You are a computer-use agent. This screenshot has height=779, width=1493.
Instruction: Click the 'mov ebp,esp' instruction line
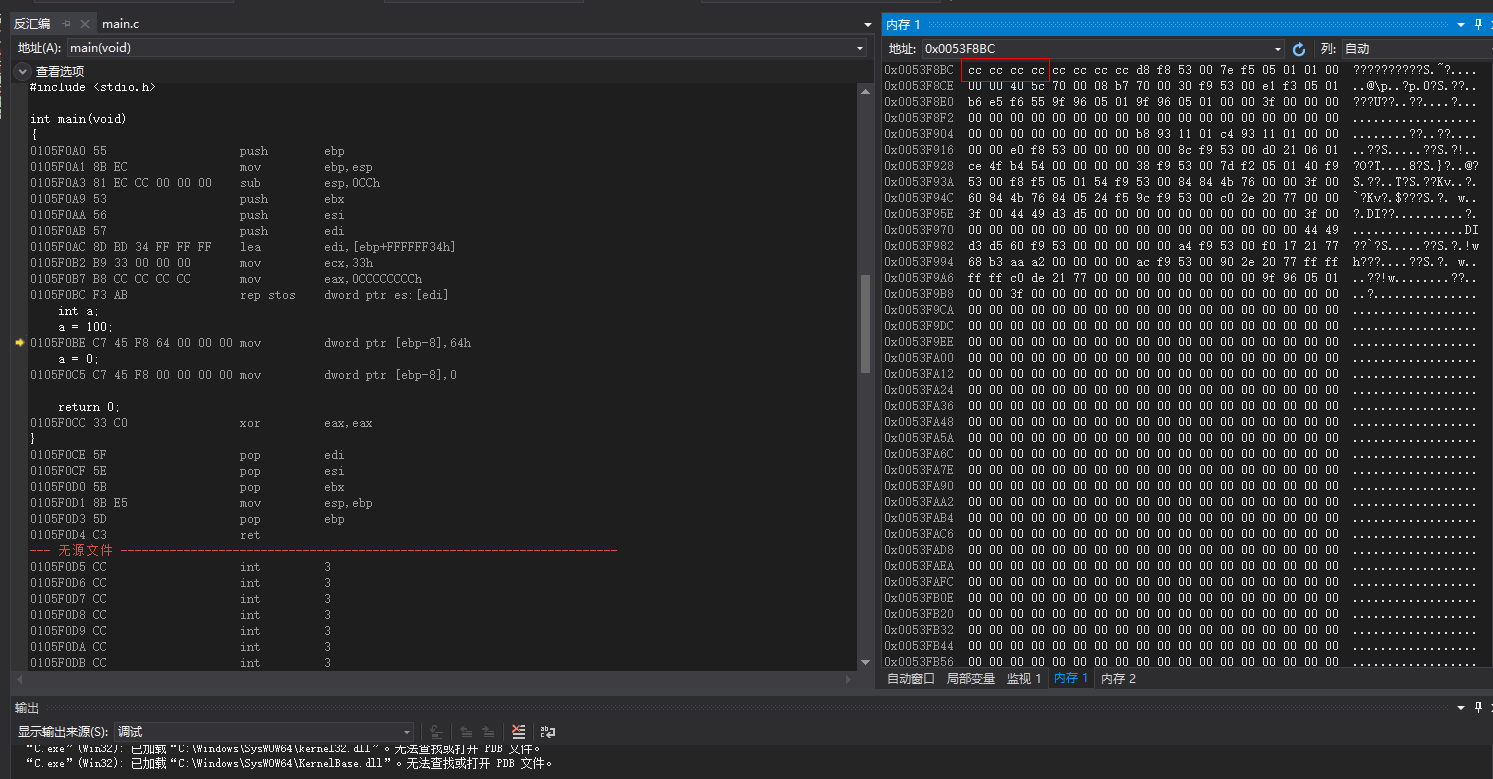pyautogui.click(x=201, y=167)
